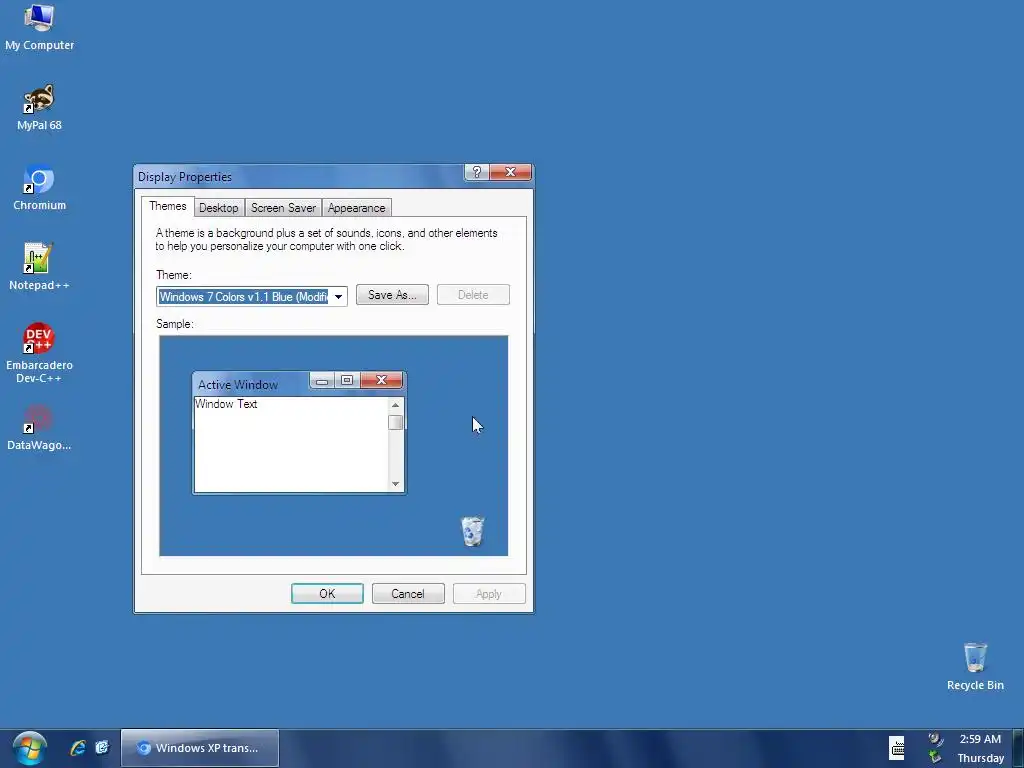Click the sample window scroll down arrow

pos(395,484)
